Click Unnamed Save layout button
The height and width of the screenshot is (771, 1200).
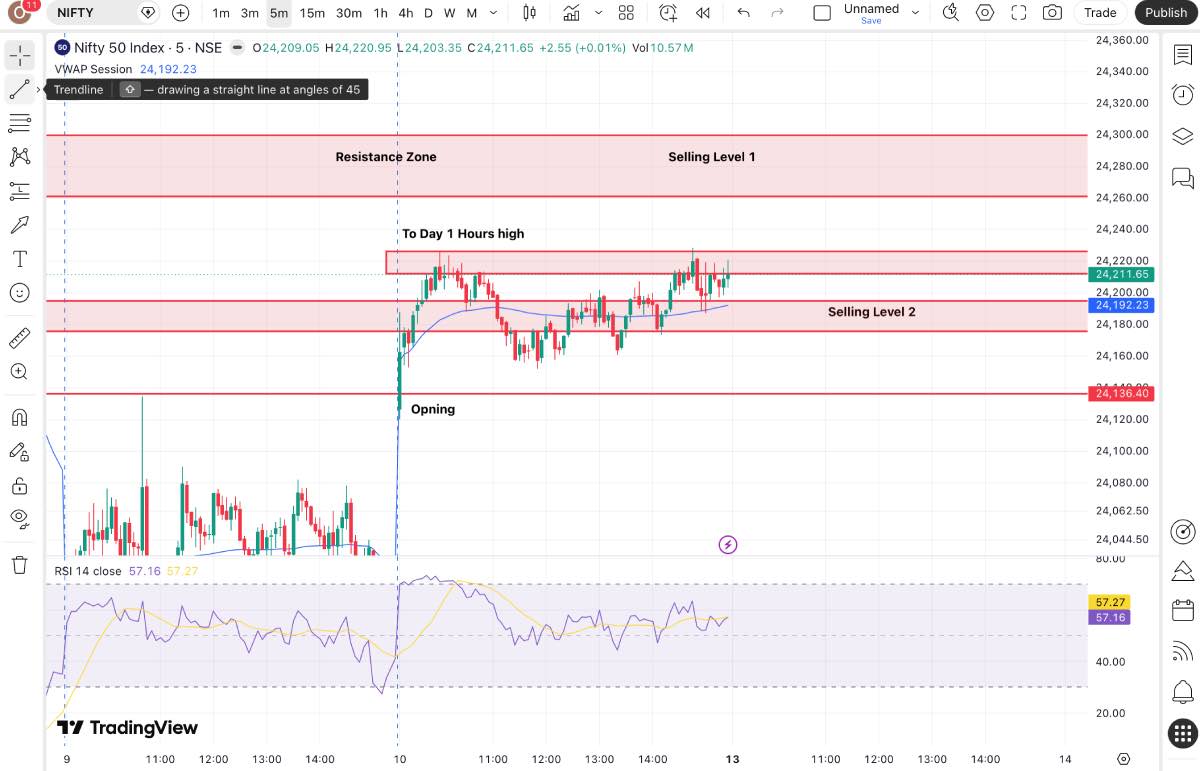pos(871,13)
